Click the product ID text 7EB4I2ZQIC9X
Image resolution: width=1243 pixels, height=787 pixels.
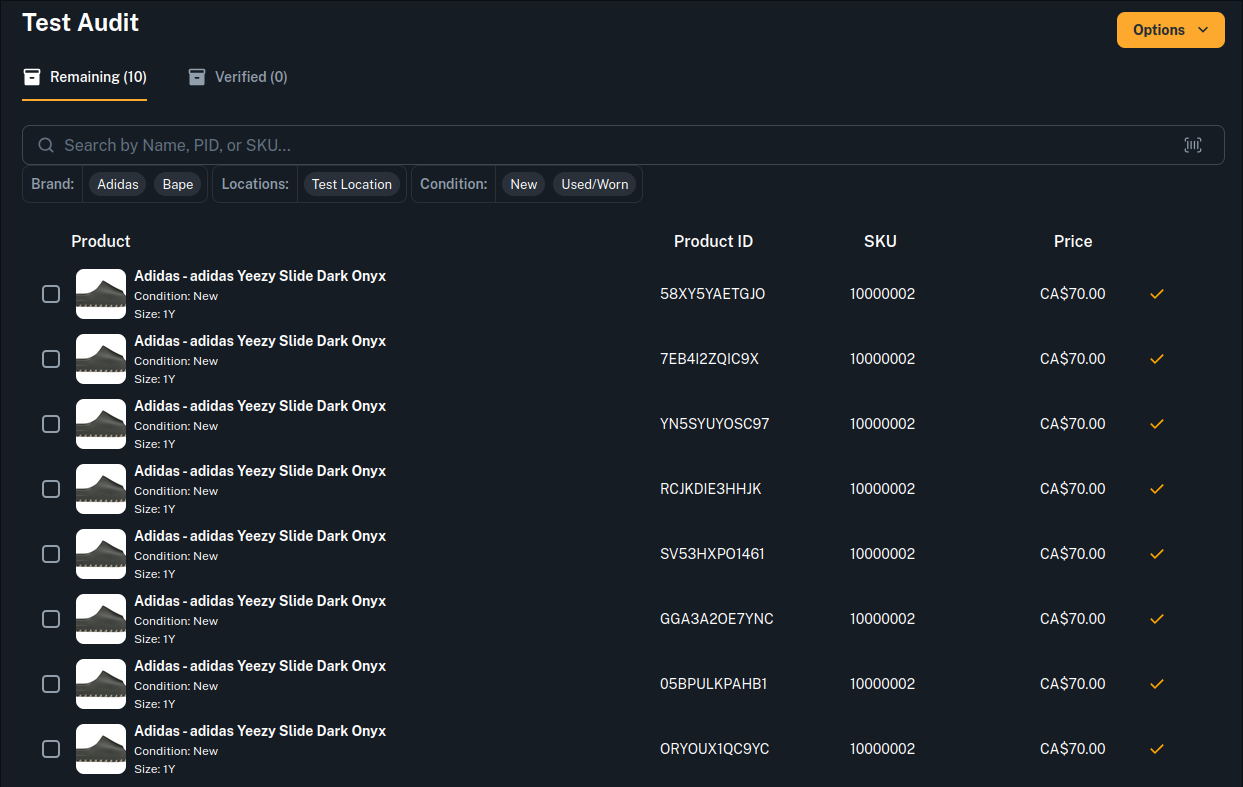pyautogui.click(x=710, y=359)
